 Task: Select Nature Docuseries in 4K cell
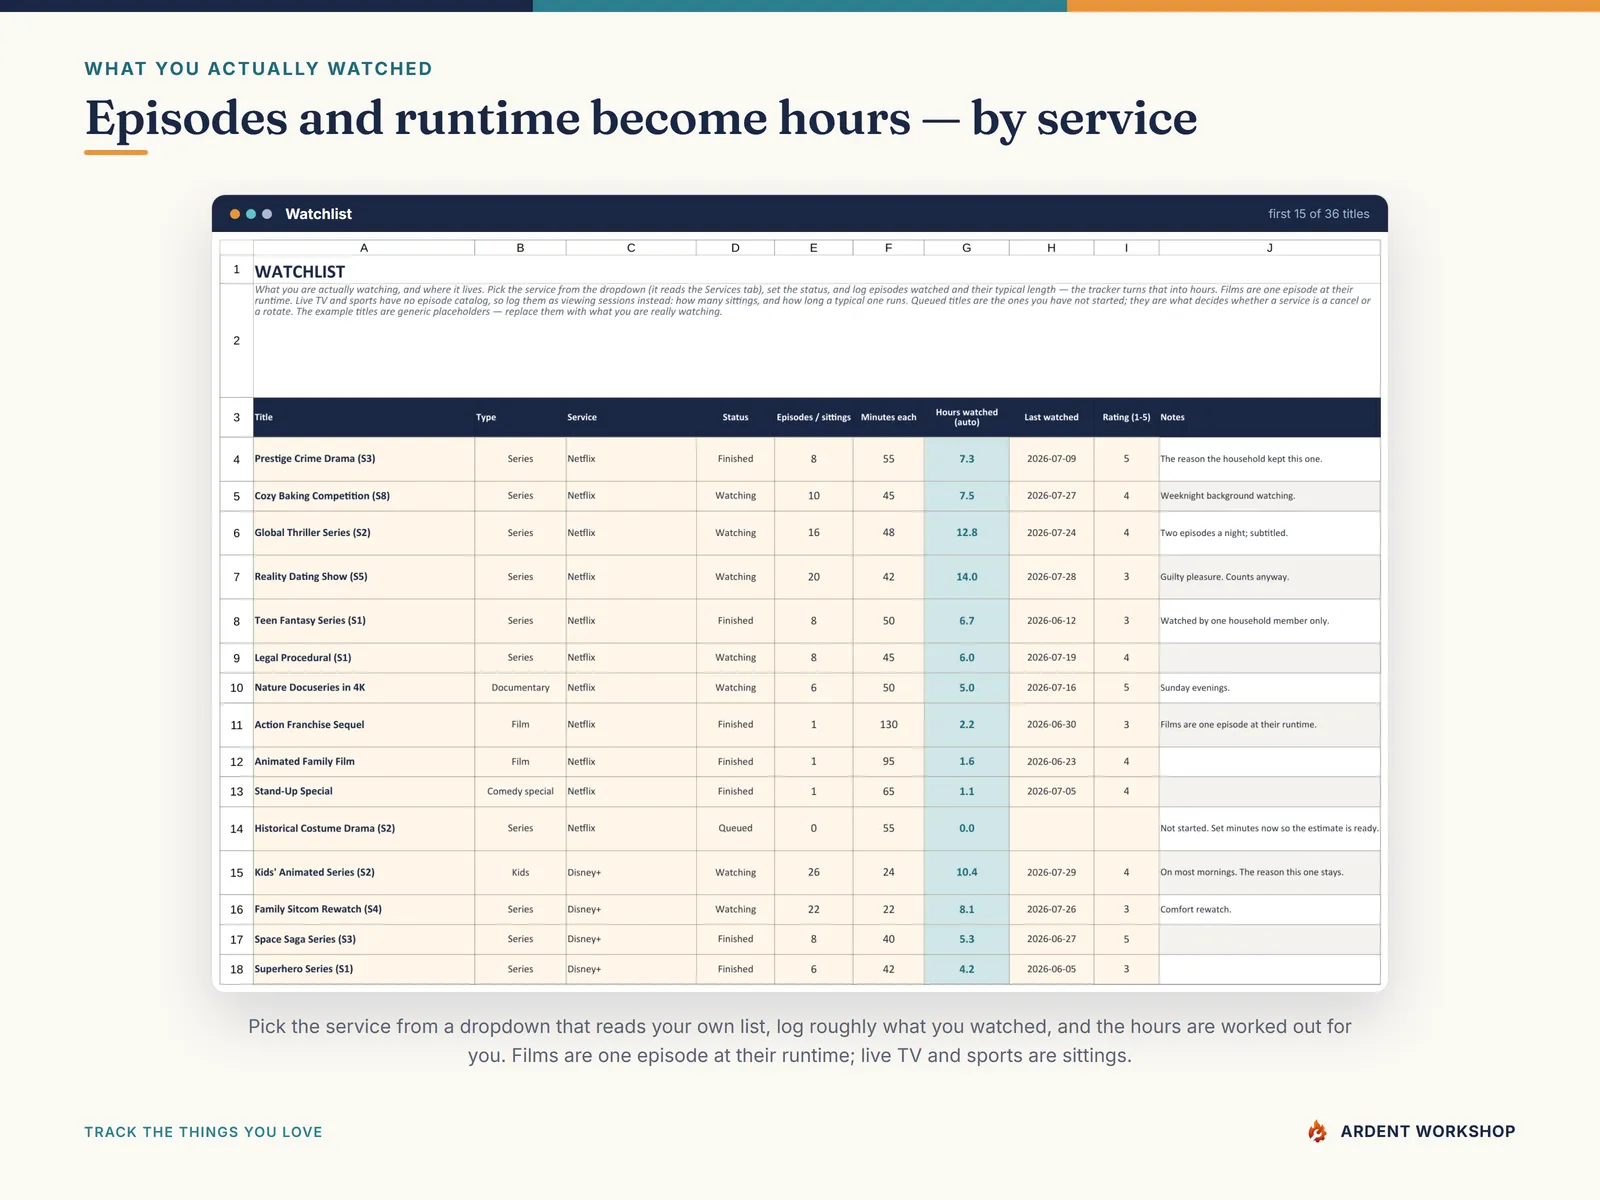(364, 688)
